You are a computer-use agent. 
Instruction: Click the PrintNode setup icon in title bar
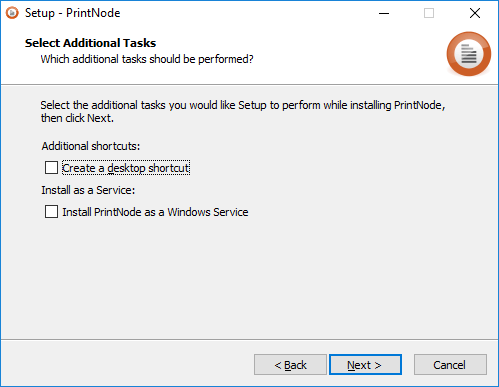point(12,13)
